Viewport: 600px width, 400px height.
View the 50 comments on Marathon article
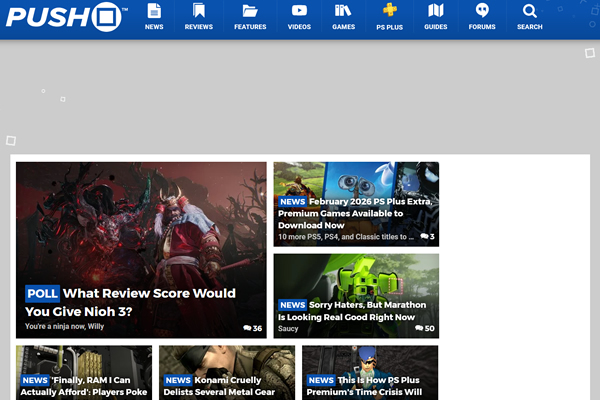pos(424,328)
